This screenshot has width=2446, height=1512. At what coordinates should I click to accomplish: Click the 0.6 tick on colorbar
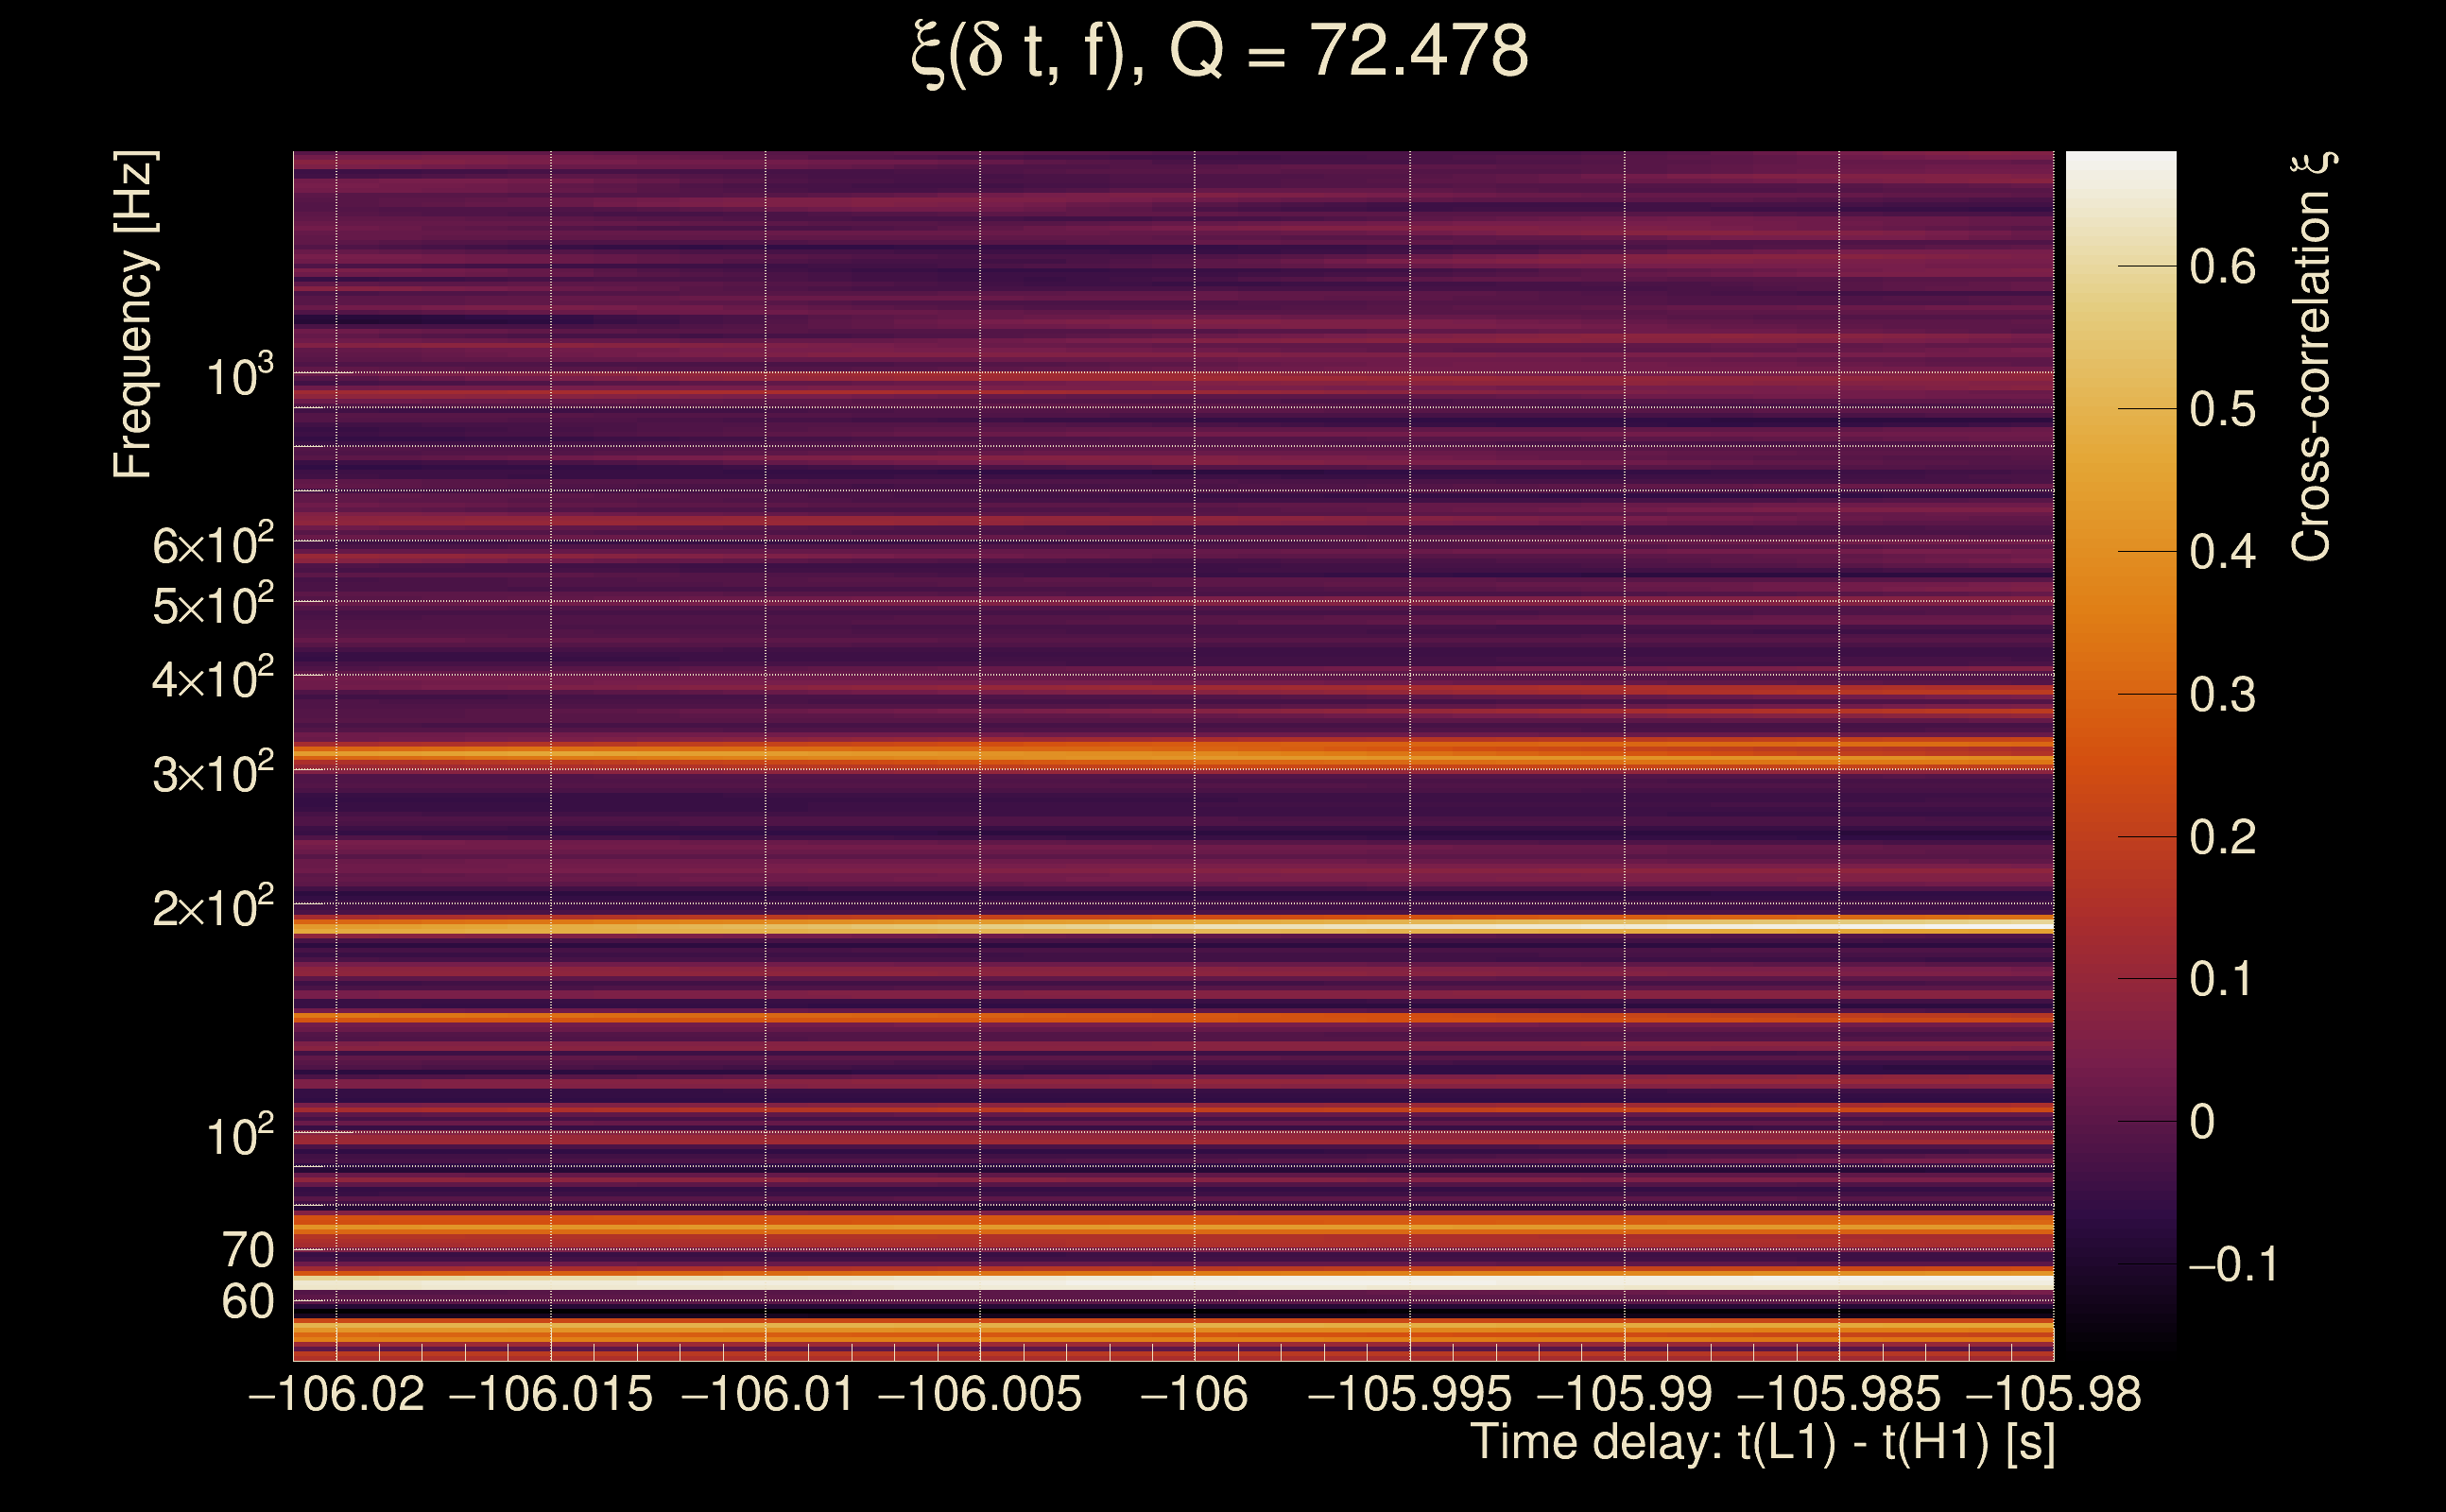2222,267
